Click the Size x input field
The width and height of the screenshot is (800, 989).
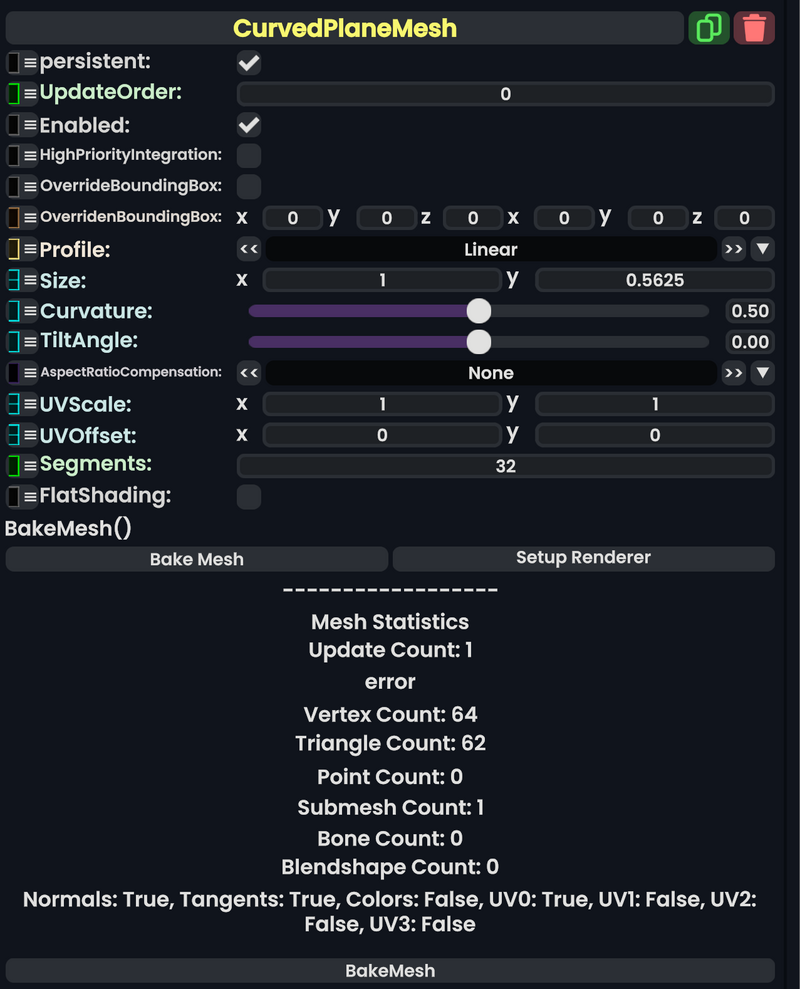382,279
